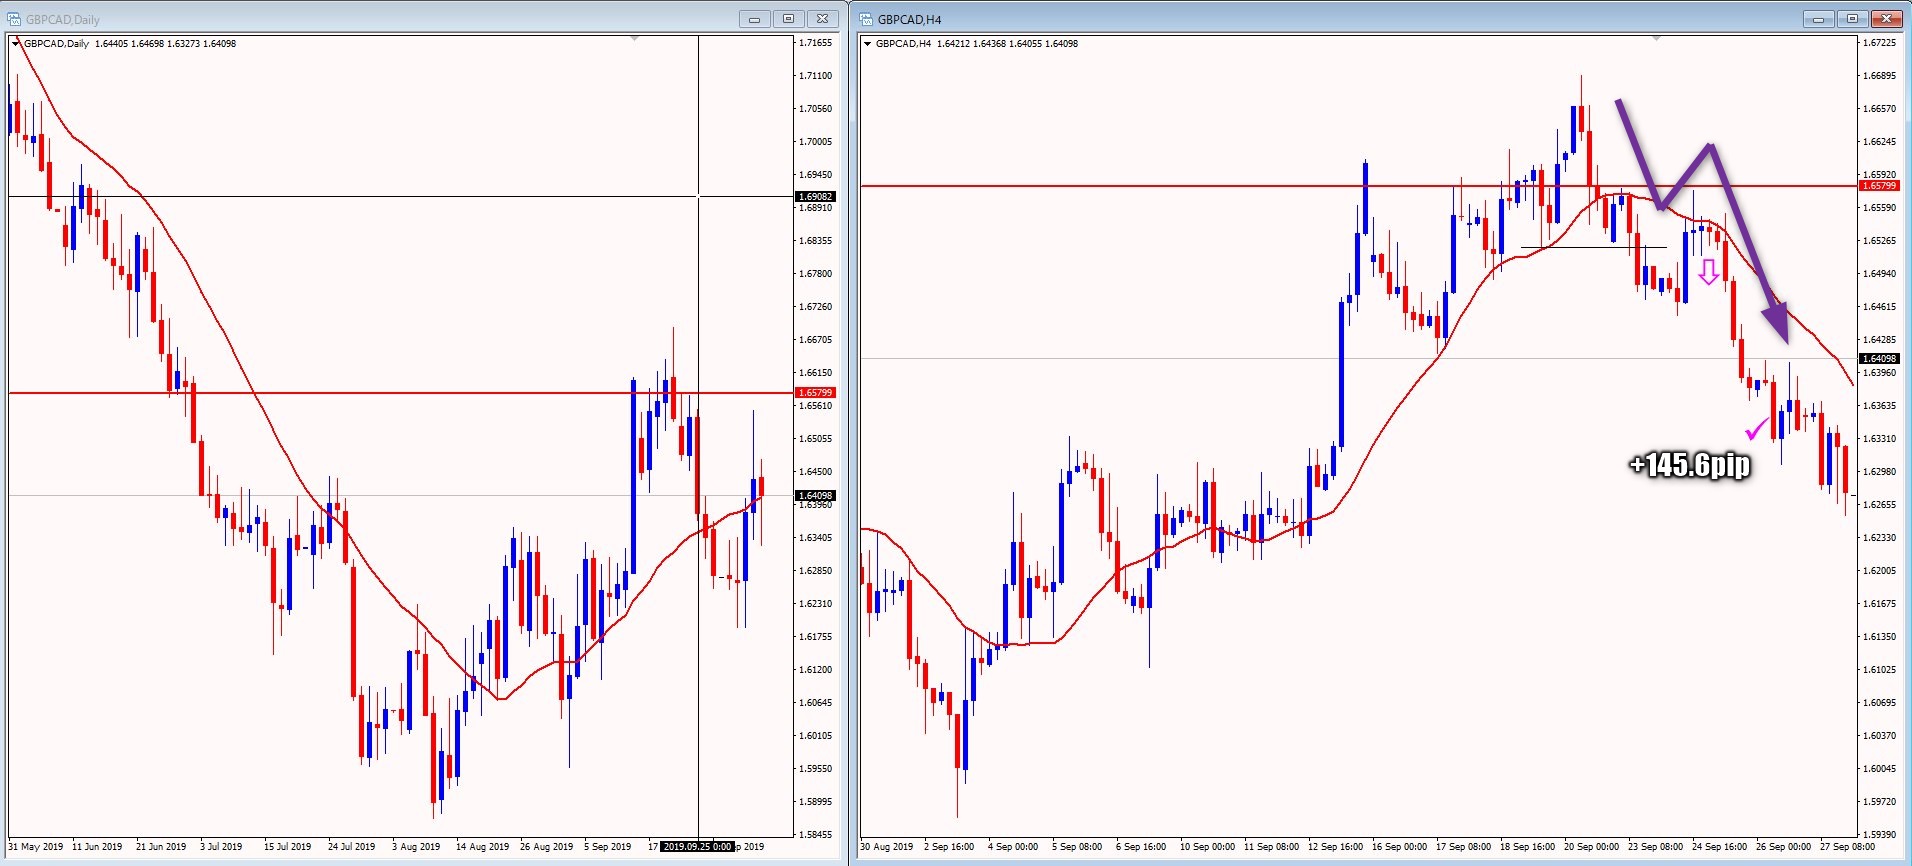1912x866 pixels.
Task: Click the chart shift triangle on H4 chart
Action: tap(1657, 39)
